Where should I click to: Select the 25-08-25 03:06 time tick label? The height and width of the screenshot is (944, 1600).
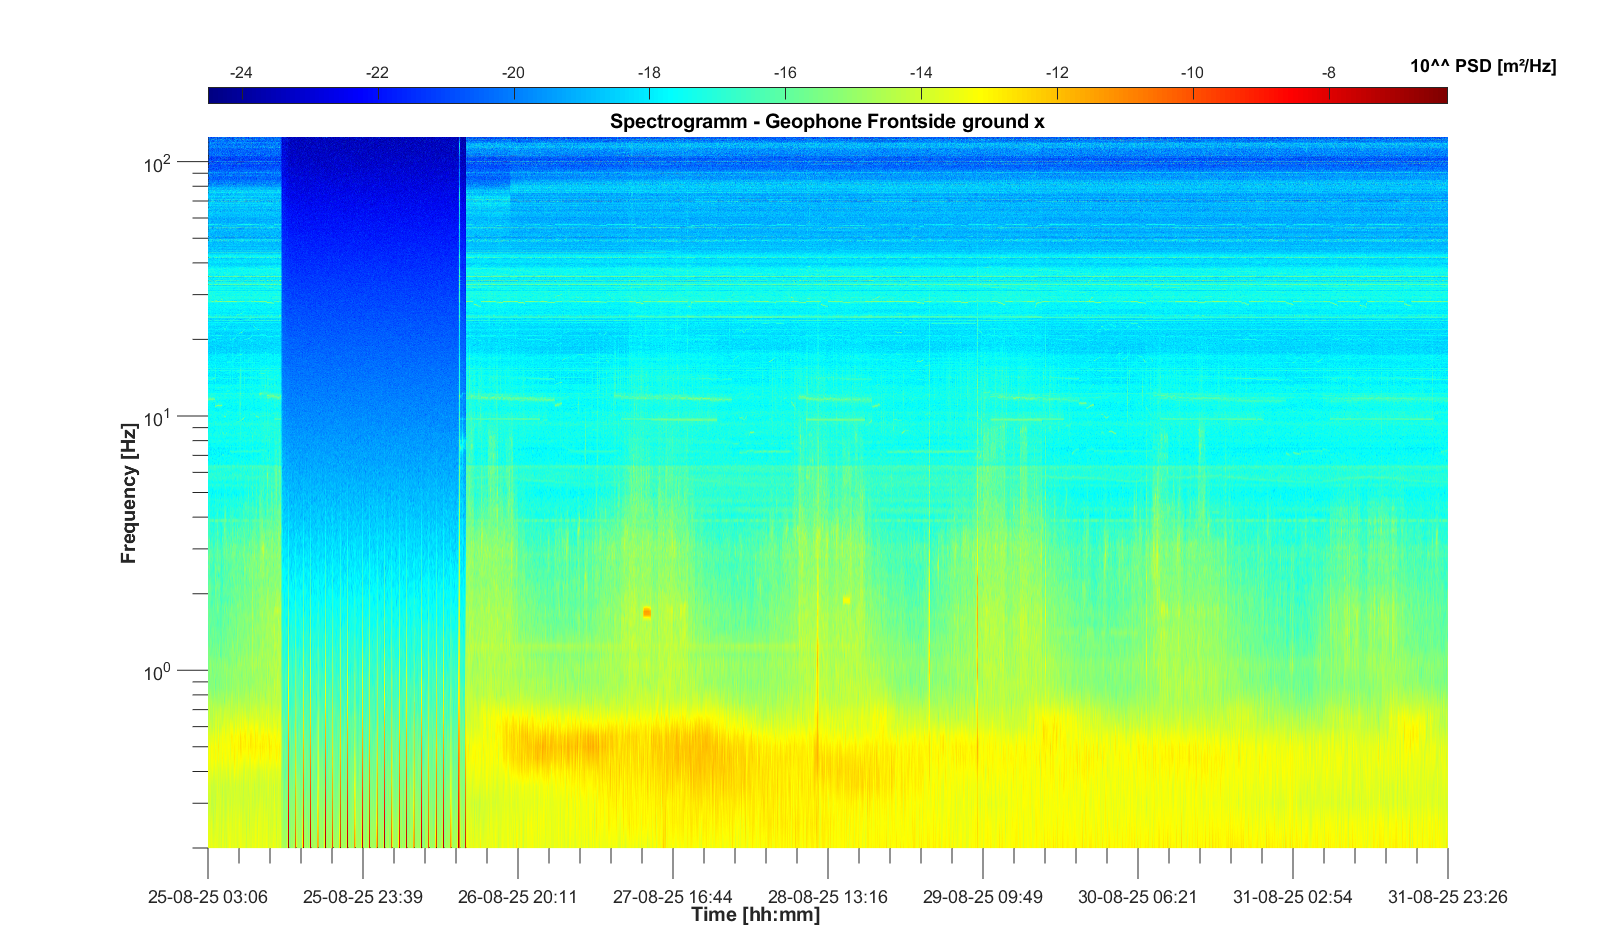tap(208, 897)
